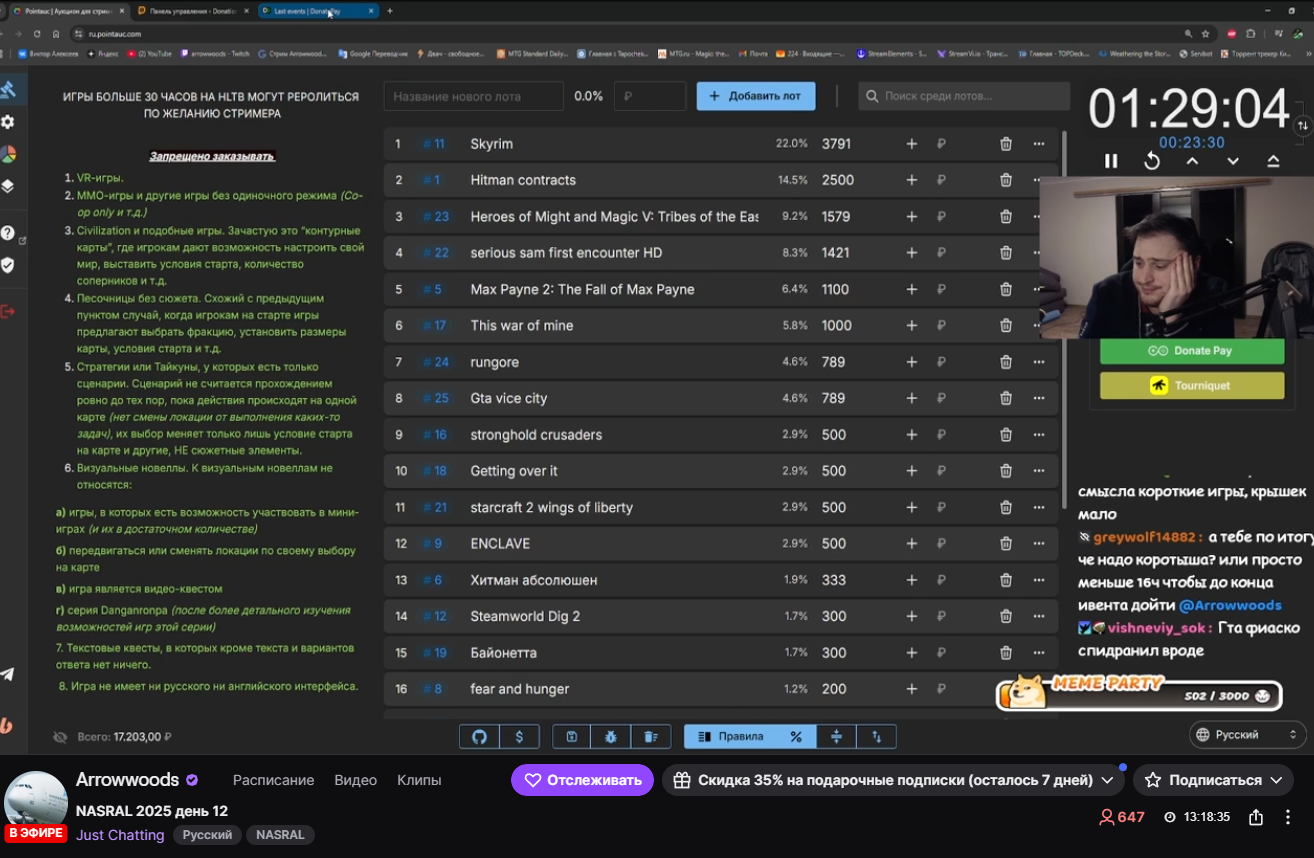Add points to This war of mine lot

pyautogui.click(x=911, y=325)
